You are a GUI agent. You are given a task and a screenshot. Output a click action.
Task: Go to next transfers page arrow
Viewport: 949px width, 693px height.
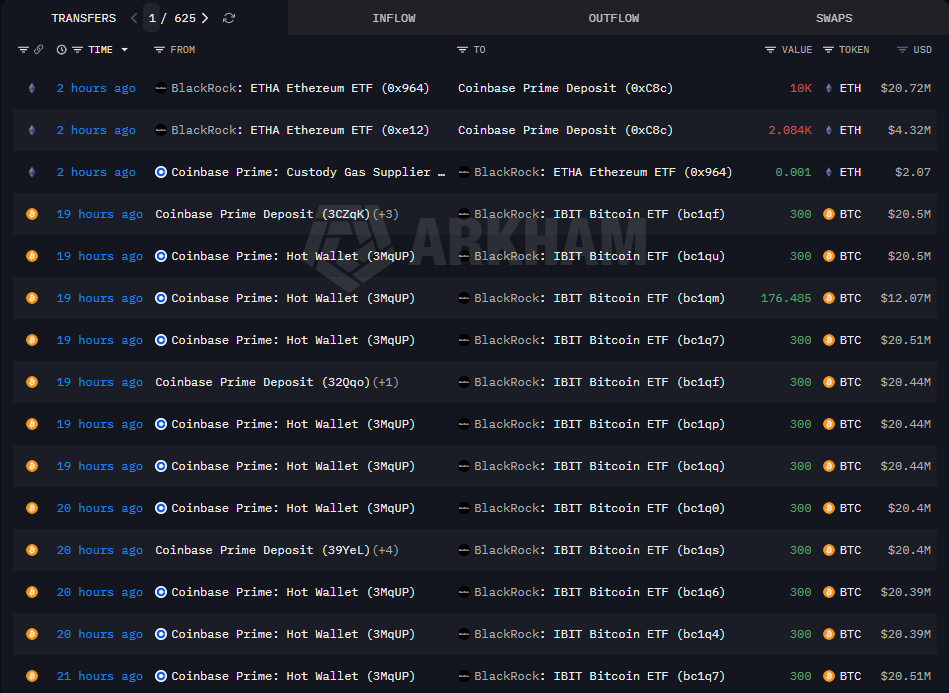[x=205, y=18]
